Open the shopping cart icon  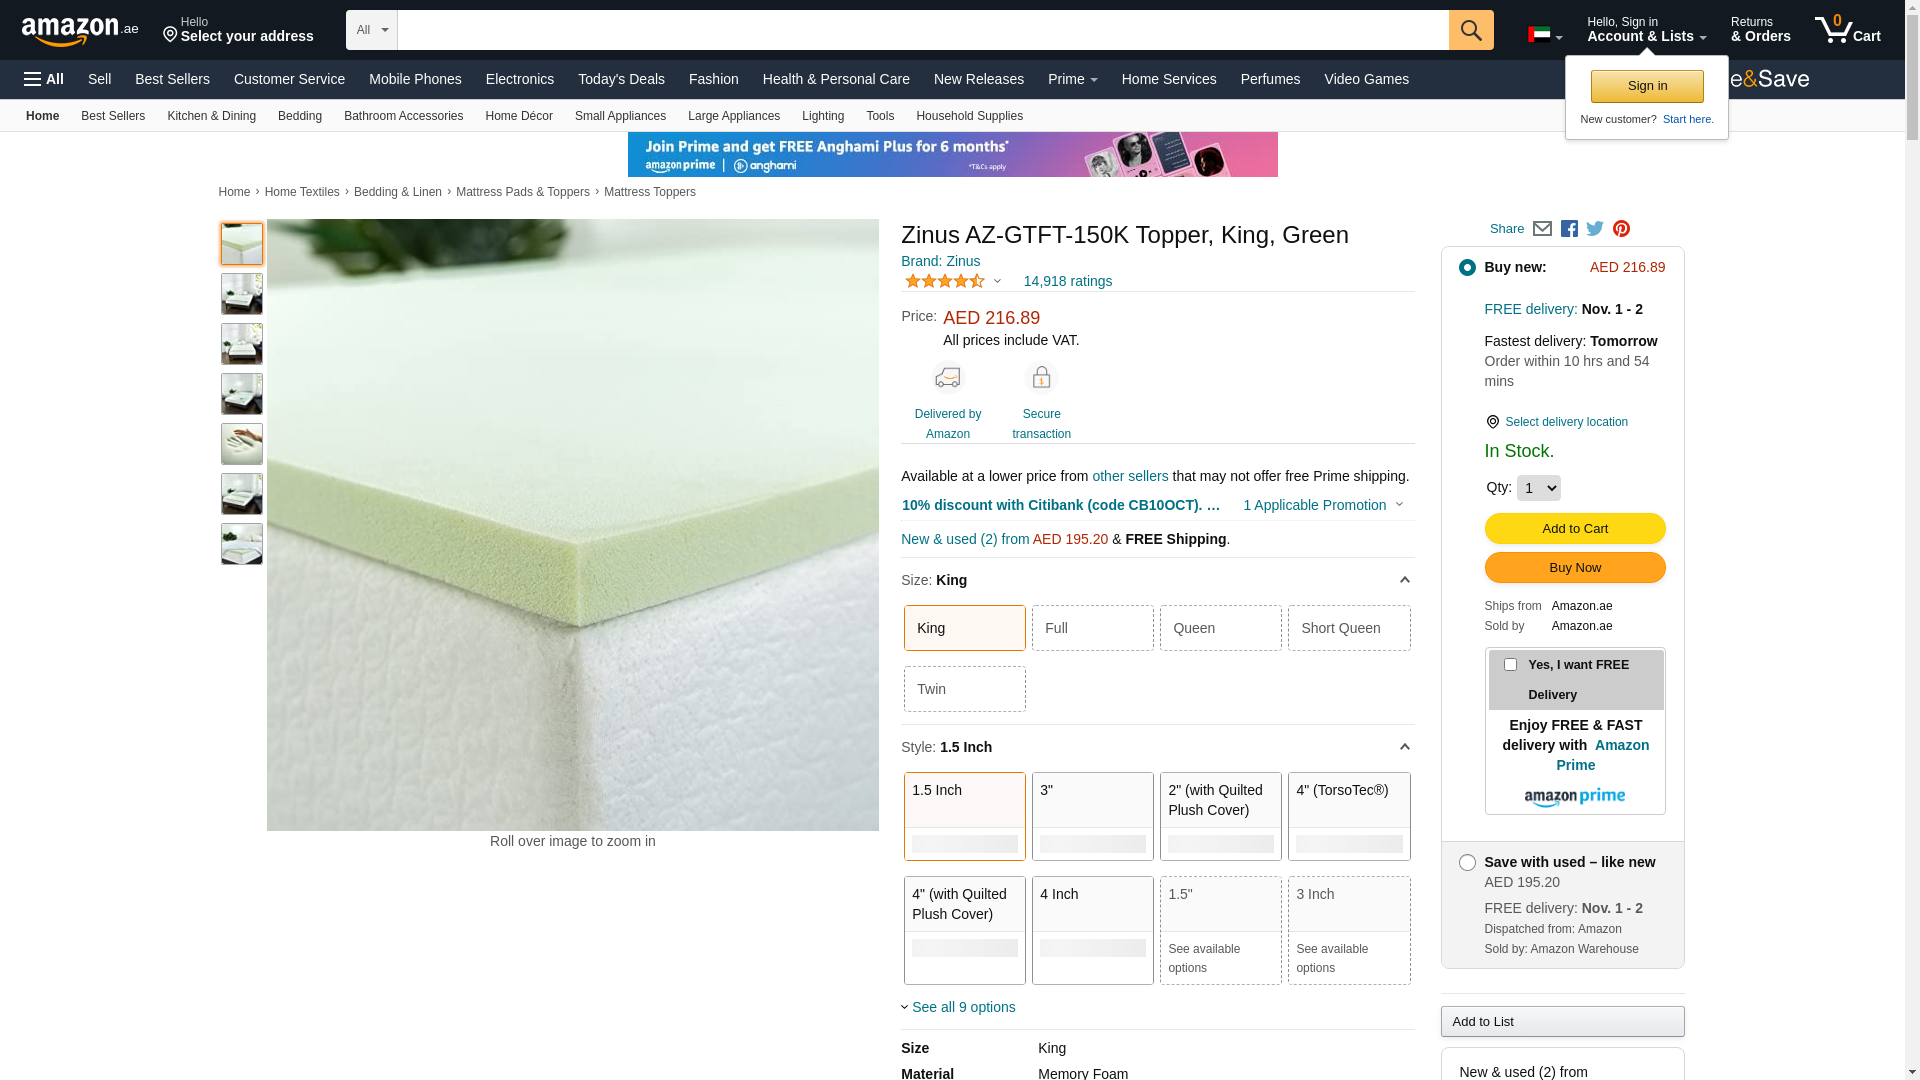tap(1847, 29)
